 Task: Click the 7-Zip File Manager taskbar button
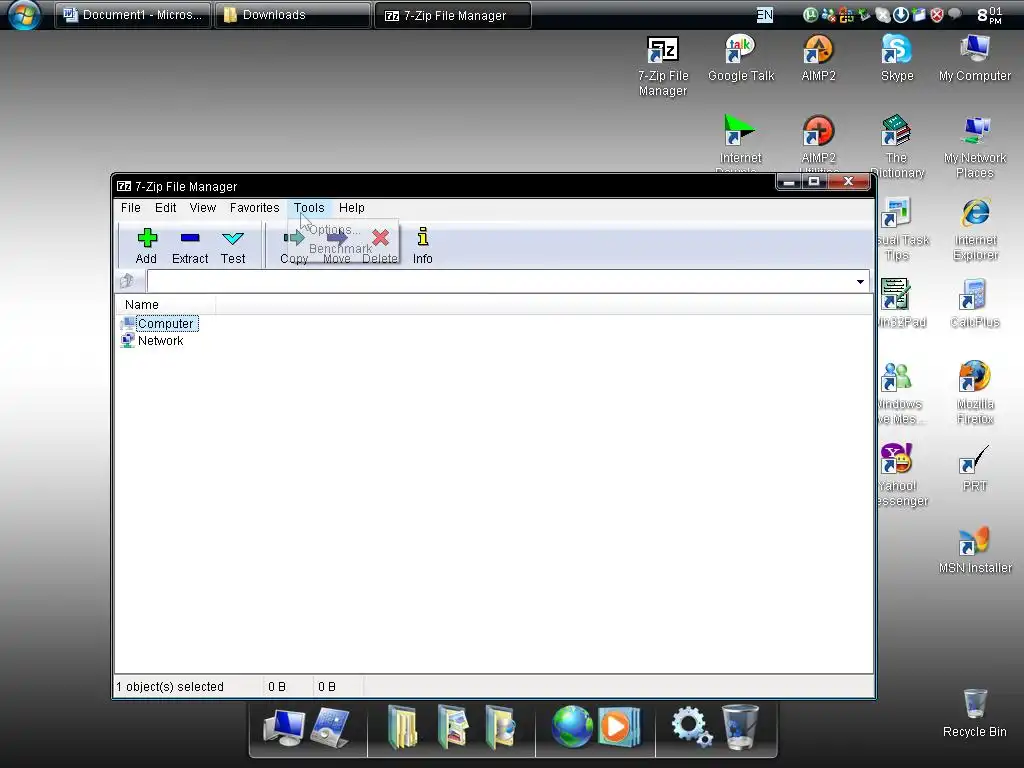coord(453,15)
